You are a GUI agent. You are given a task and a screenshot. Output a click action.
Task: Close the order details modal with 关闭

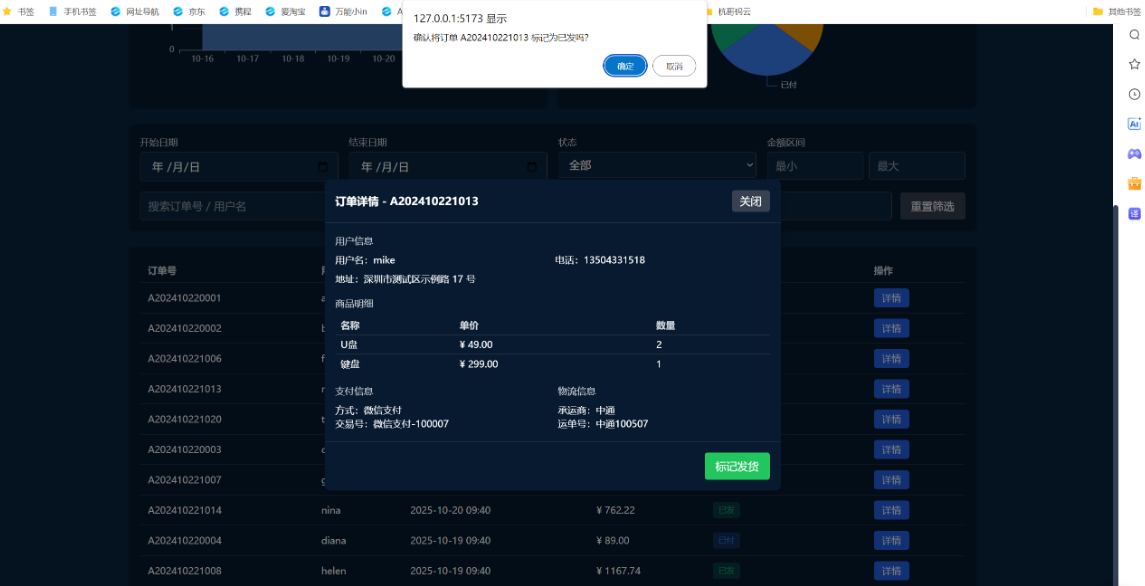(750, 201)
